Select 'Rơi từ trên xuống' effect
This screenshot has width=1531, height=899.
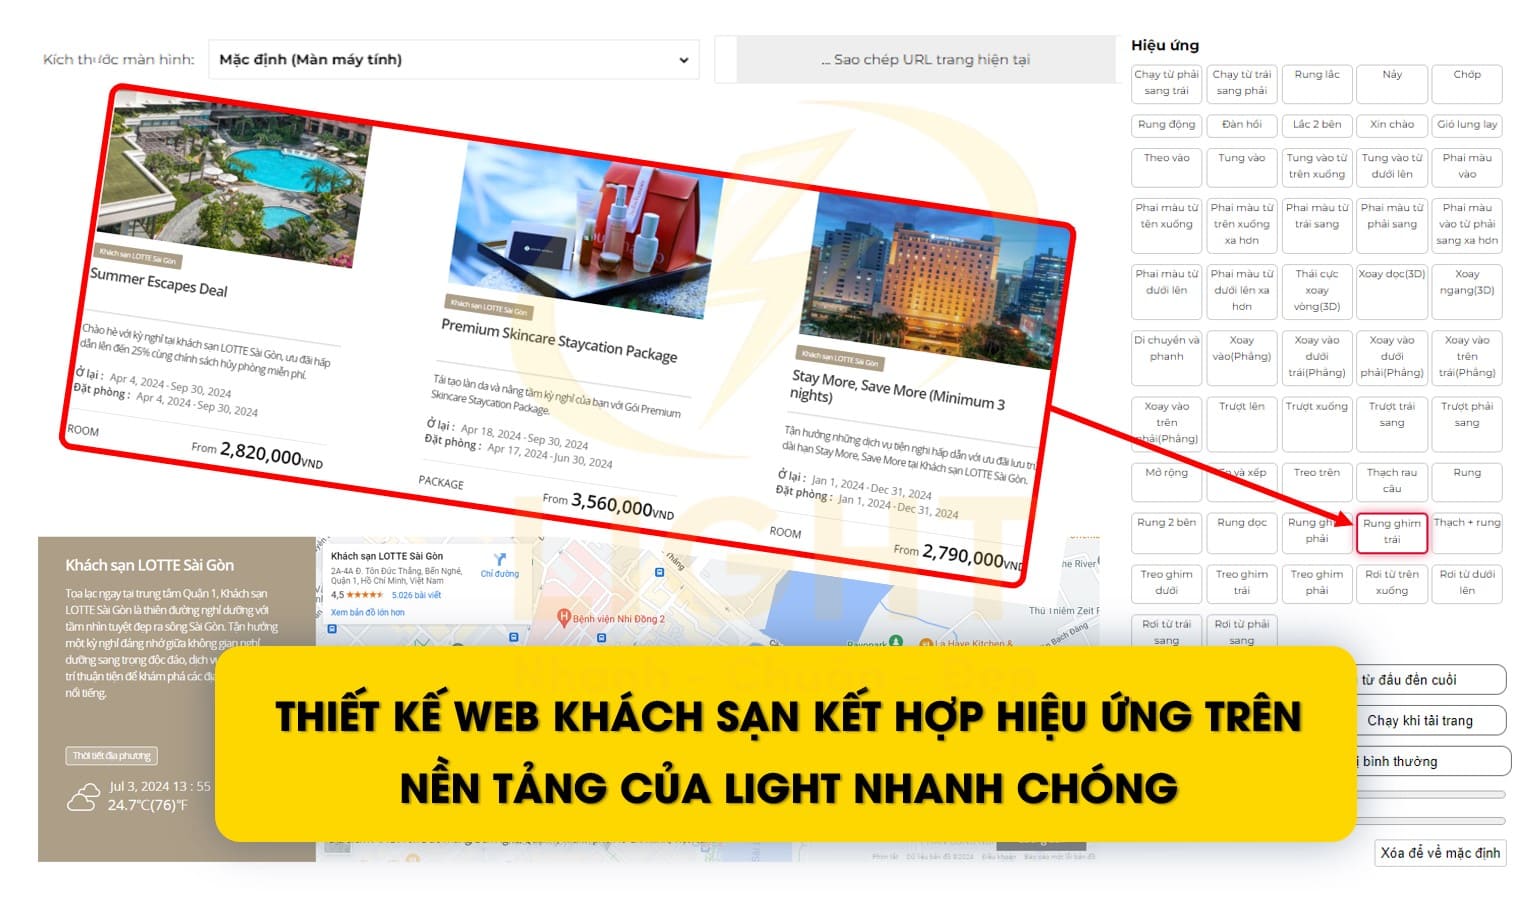point(1391,583)
